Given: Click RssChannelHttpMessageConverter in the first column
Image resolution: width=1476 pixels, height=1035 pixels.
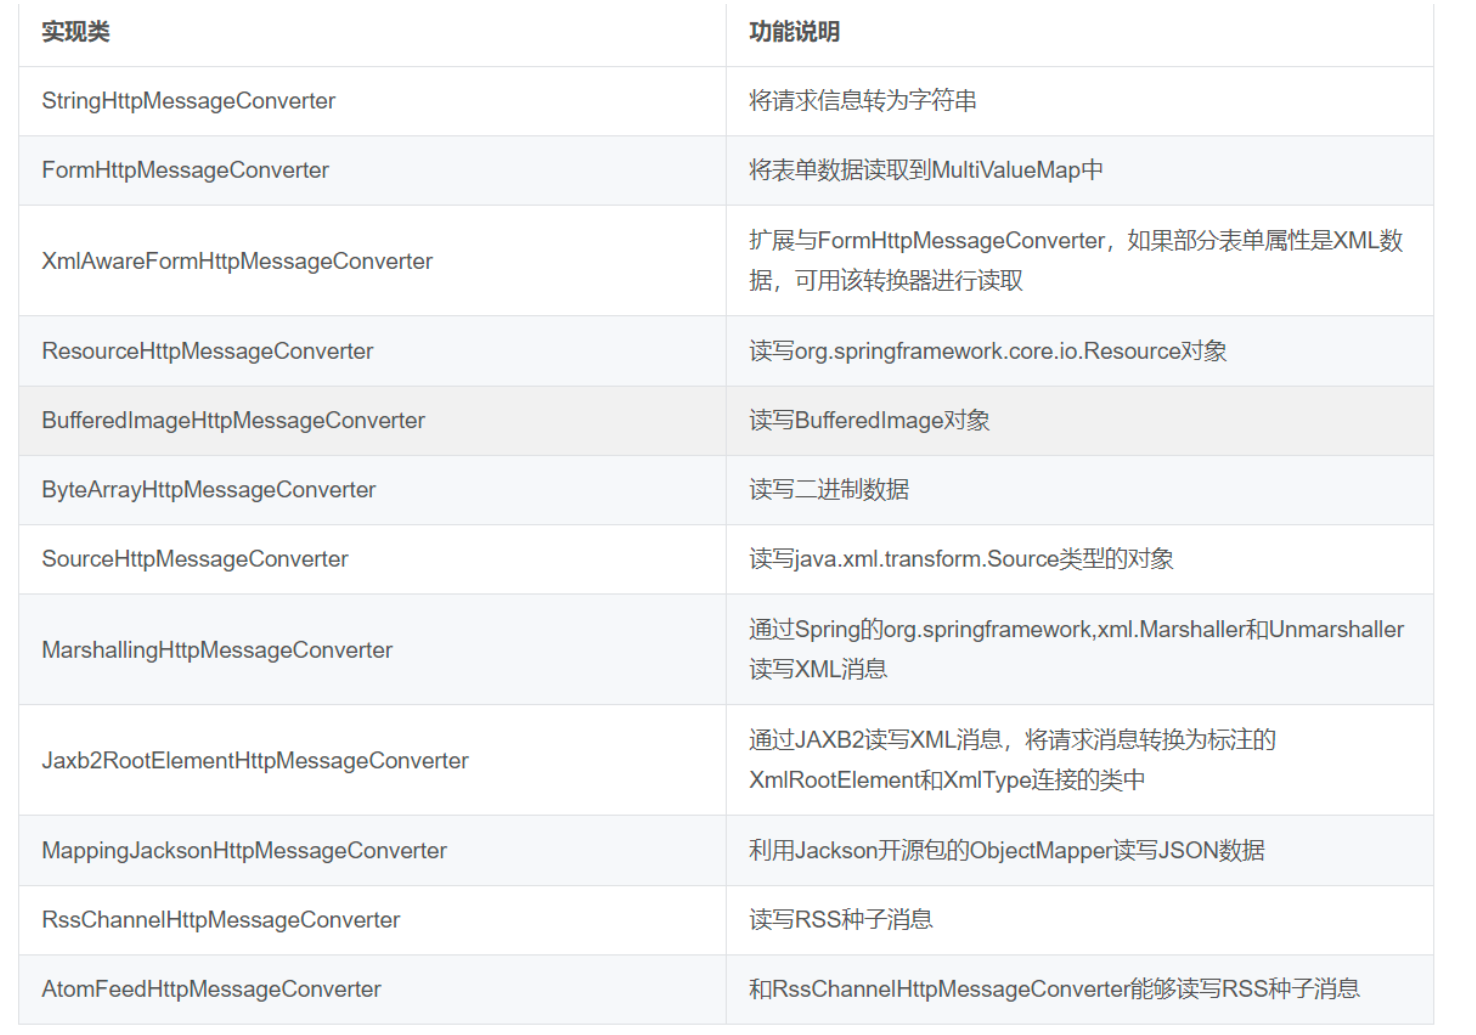Looking at the screenshot, I should (221, 920).
